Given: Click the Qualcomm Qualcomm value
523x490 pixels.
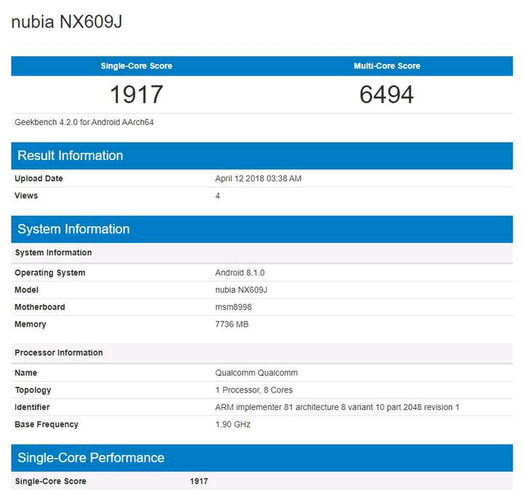Looking at the screenshot, I should click(x=256, y=373).
